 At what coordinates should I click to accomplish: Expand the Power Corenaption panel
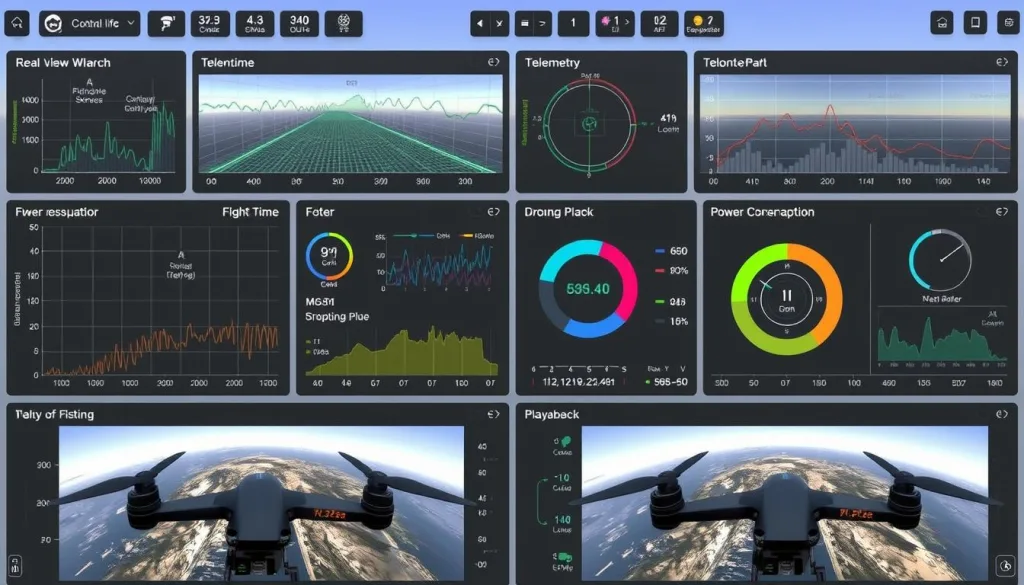click(1002, 212)
